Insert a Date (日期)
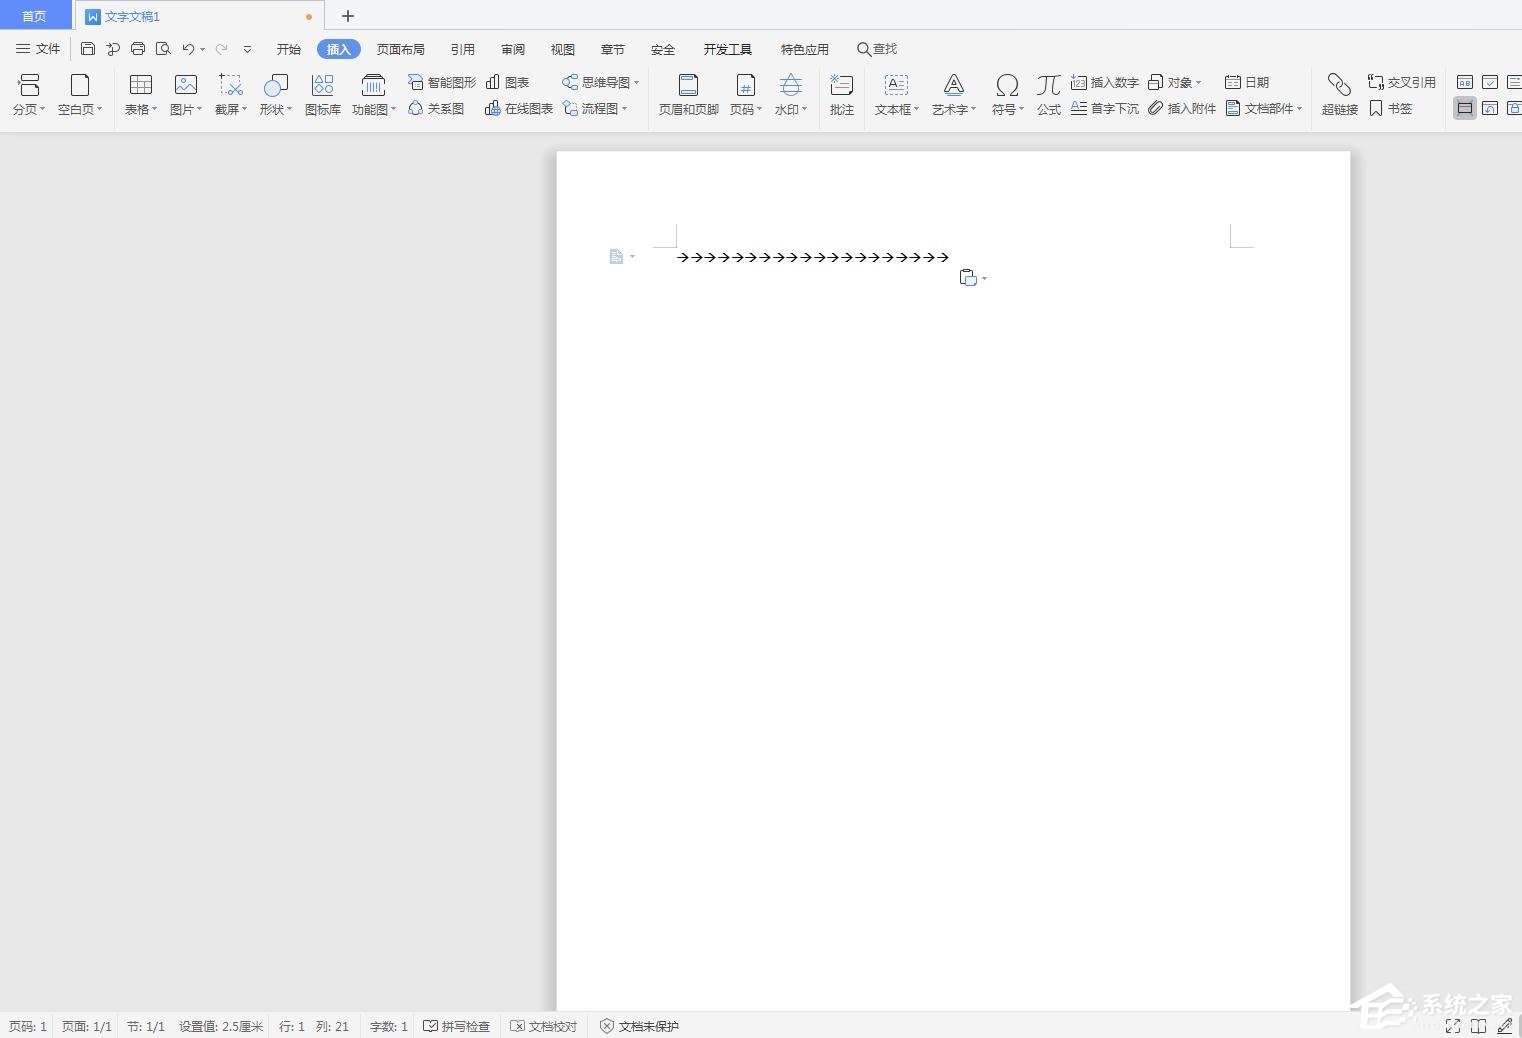The height and width of the screenshot is (1038, 1522). pos(1247,82)
